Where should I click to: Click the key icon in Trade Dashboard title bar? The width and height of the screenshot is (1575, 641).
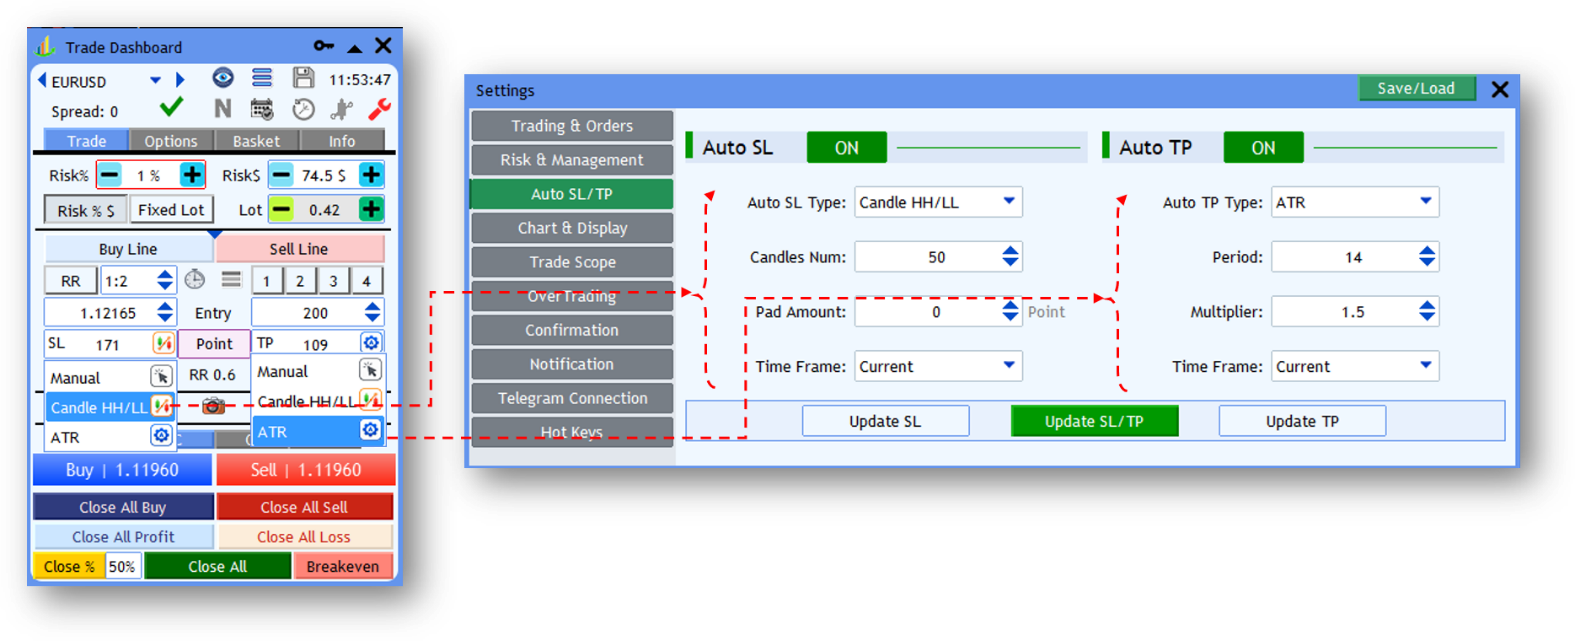(x=323, y=46)
